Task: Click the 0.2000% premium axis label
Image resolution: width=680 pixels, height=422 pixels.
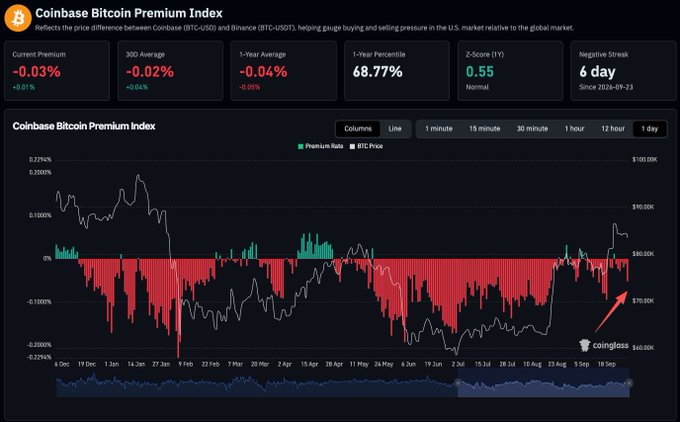Action: [x=40, y=172]
